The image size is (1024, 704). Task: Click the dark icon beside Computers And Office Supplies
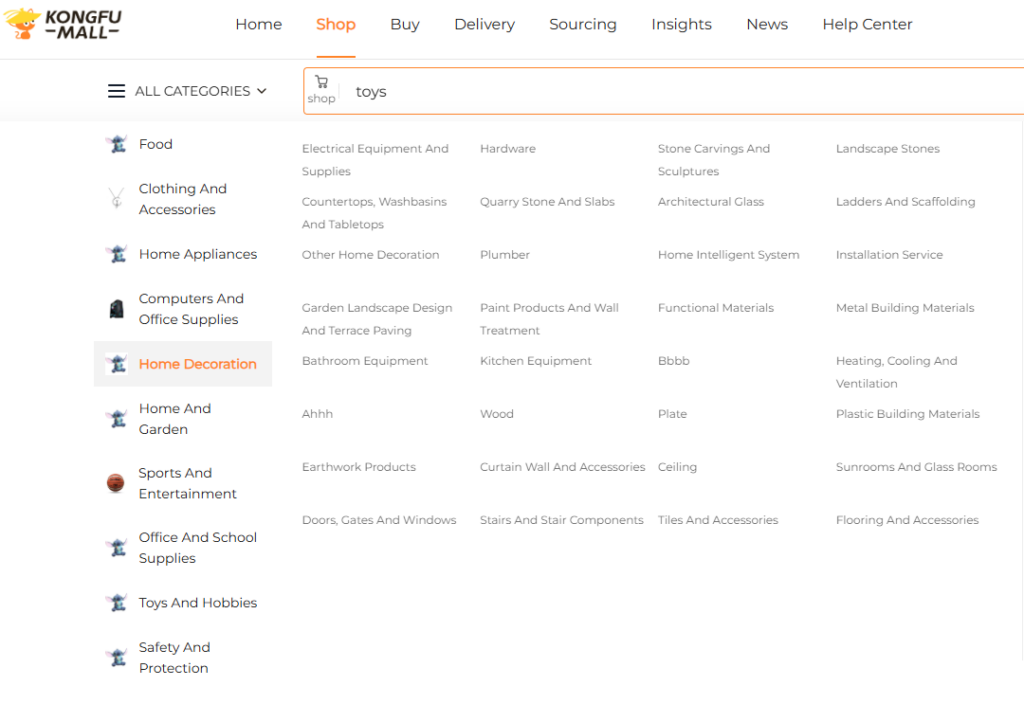tap(116, 309)
